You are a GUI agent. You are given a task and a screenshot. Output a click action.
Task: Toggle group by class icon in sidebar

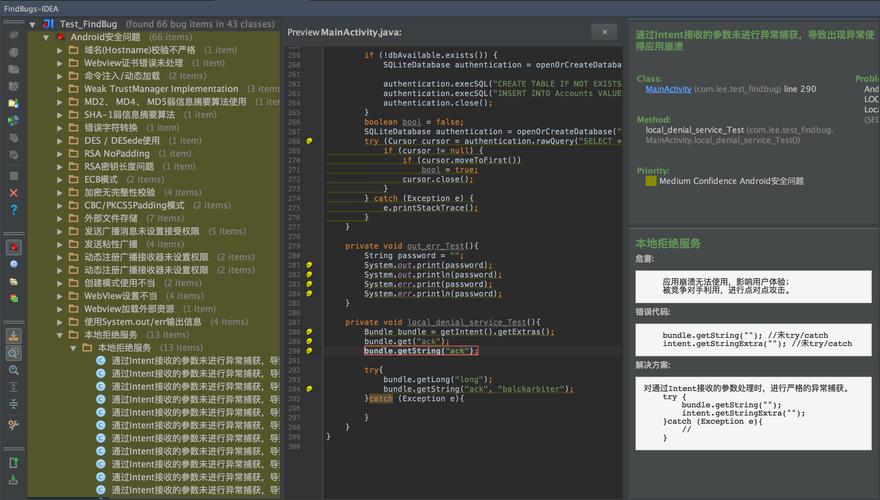click(x=13, y=264)
